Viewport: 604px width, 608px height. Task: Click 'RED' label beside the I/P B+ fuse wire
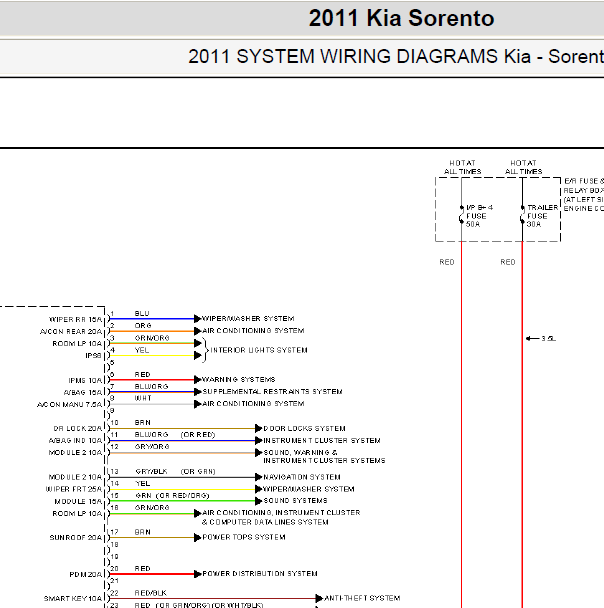pos(447,262)
